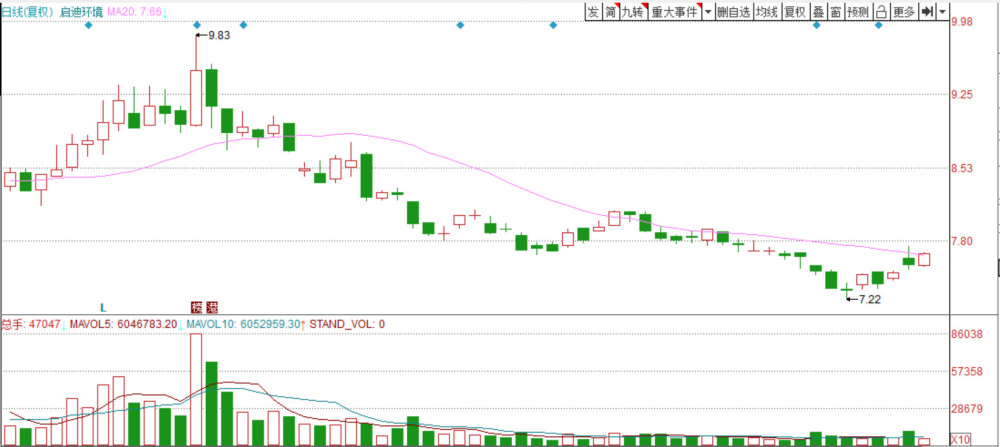Viewport: 1000px width, 447px height.
Task: Select the MA20: 7.66 indicator label
Action: point(137,11)
